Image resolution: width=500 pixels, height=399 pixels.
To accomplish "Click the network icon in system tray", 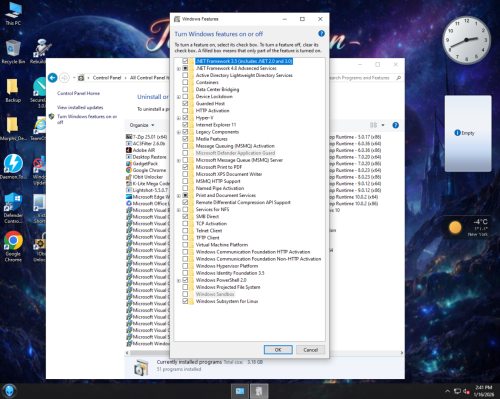I will click(457, 391).
